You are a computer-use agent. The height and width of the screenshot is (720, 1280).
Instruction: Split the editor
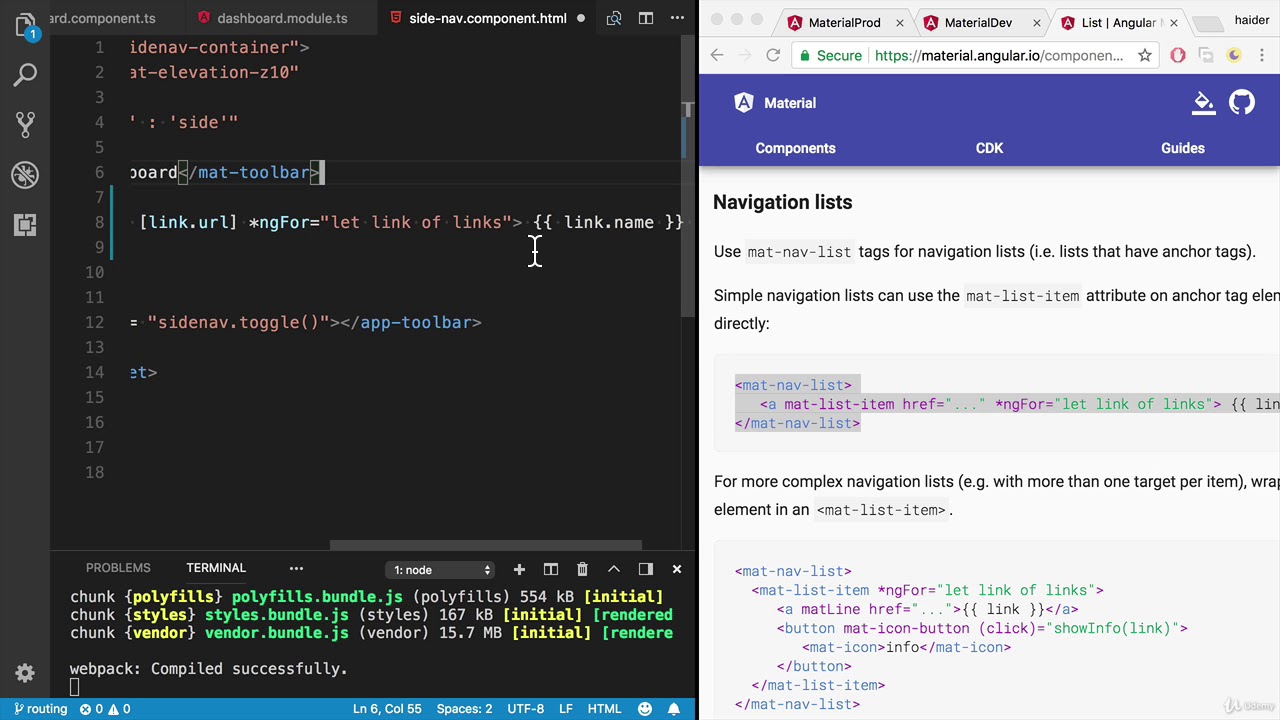click(646, 18)
